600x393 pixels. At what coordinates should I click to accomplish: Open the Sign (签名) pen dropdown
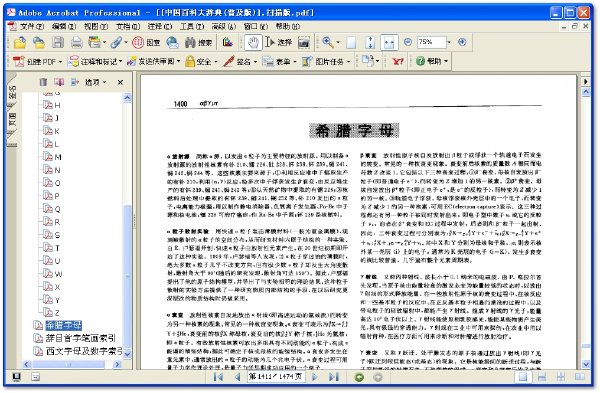(x=240, y=61)
